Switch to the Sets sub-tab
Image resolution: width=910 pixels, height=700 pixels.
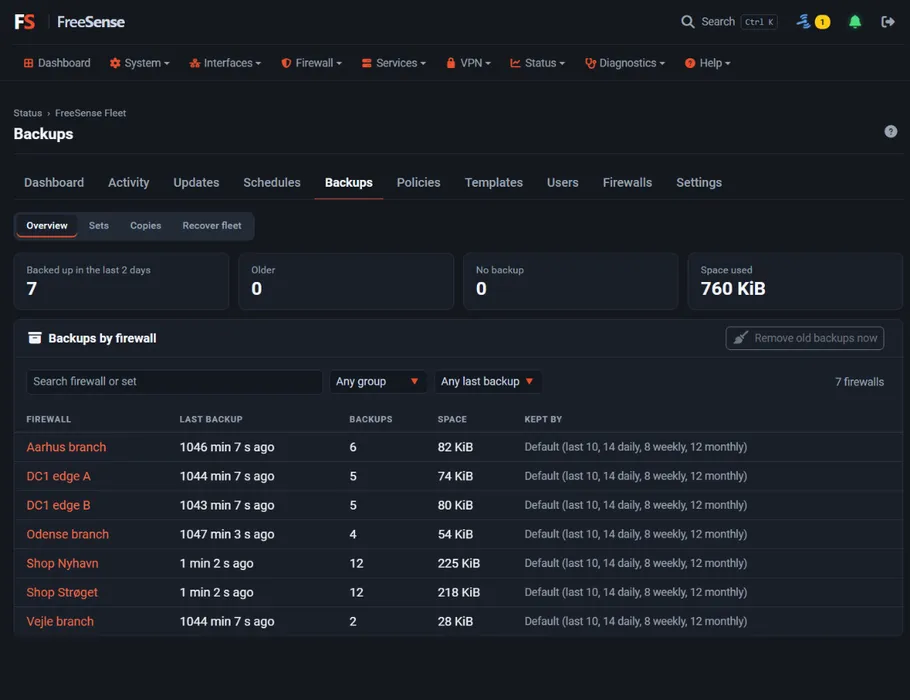coord(99,226)
